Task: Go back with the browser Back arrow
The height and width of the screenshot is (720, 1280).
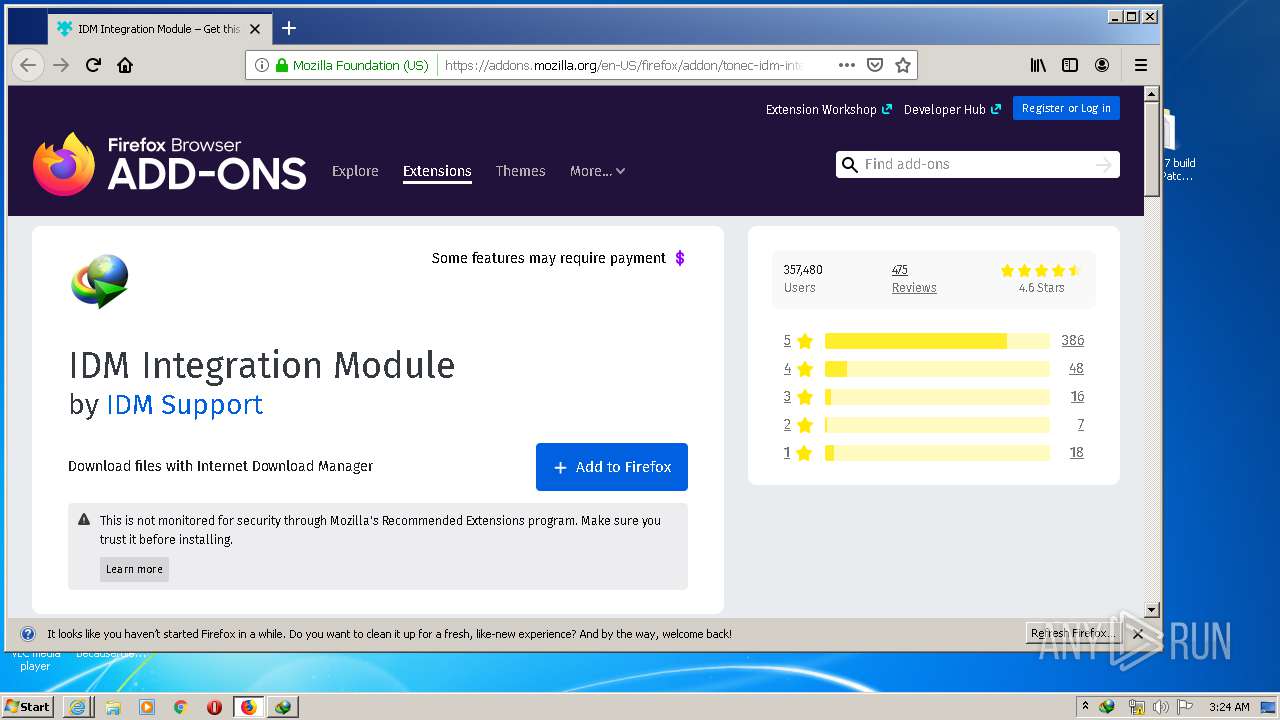Action: pos(28,65)
